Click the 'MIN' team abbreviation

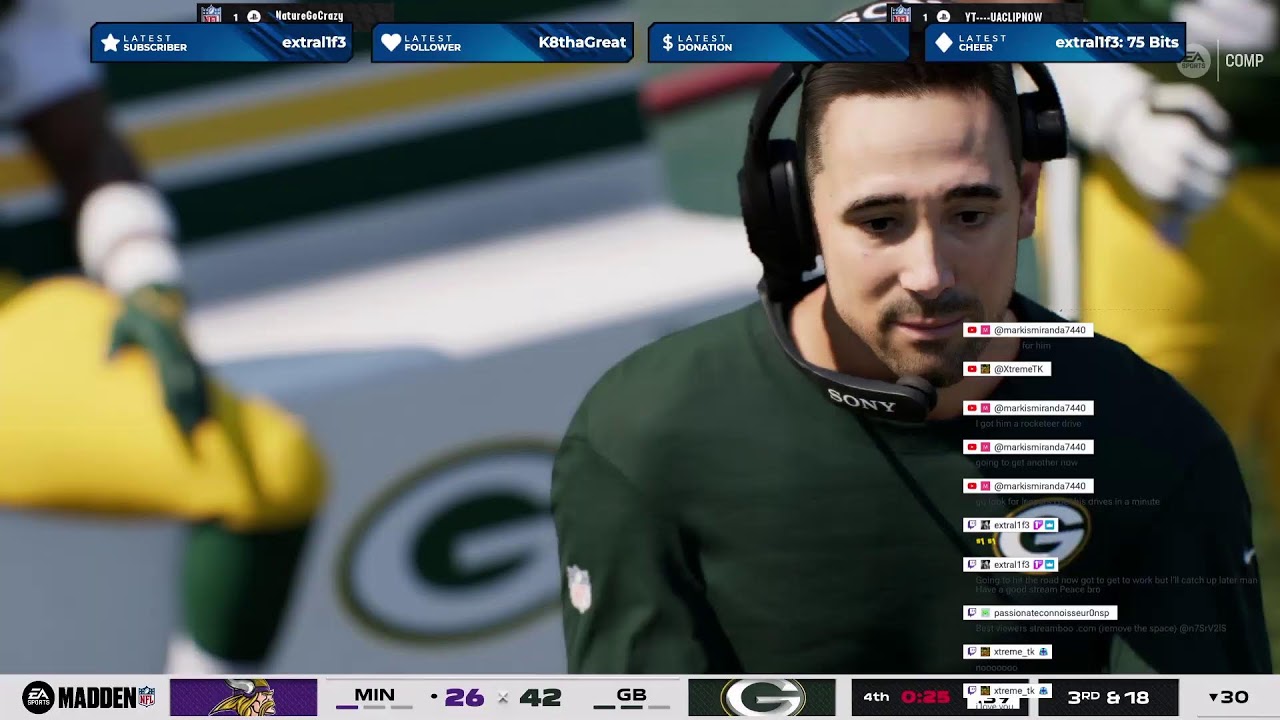[x=374, y=694]
